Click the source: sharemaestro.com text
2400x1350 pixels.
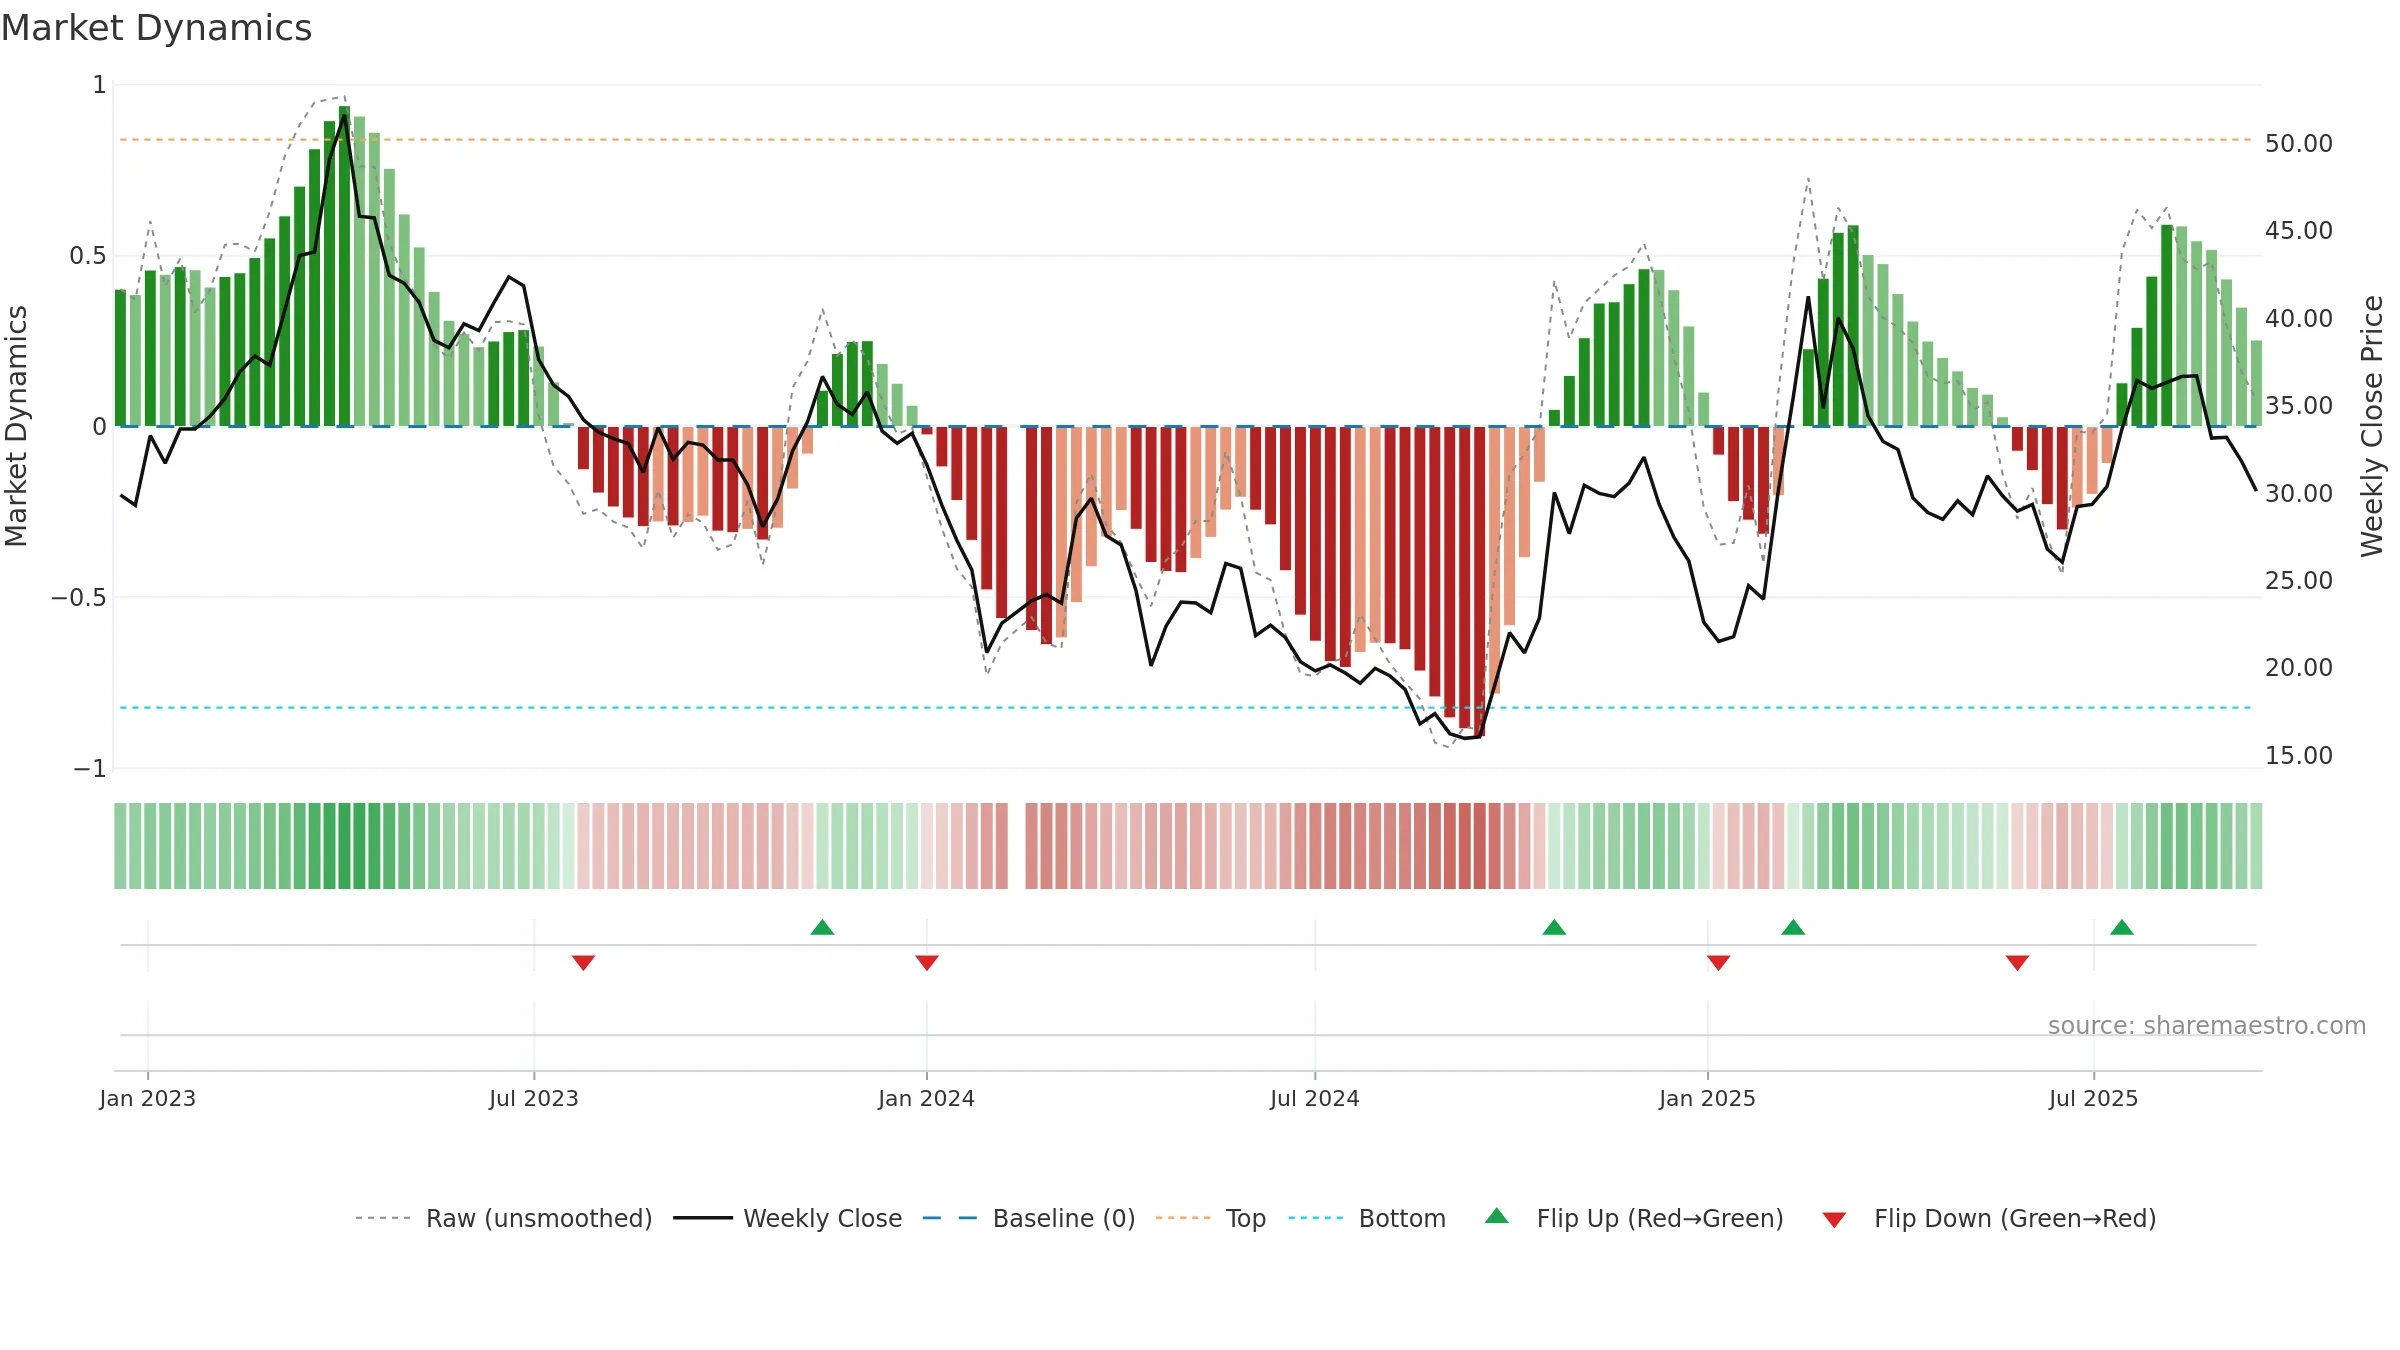point(2207,1025)
